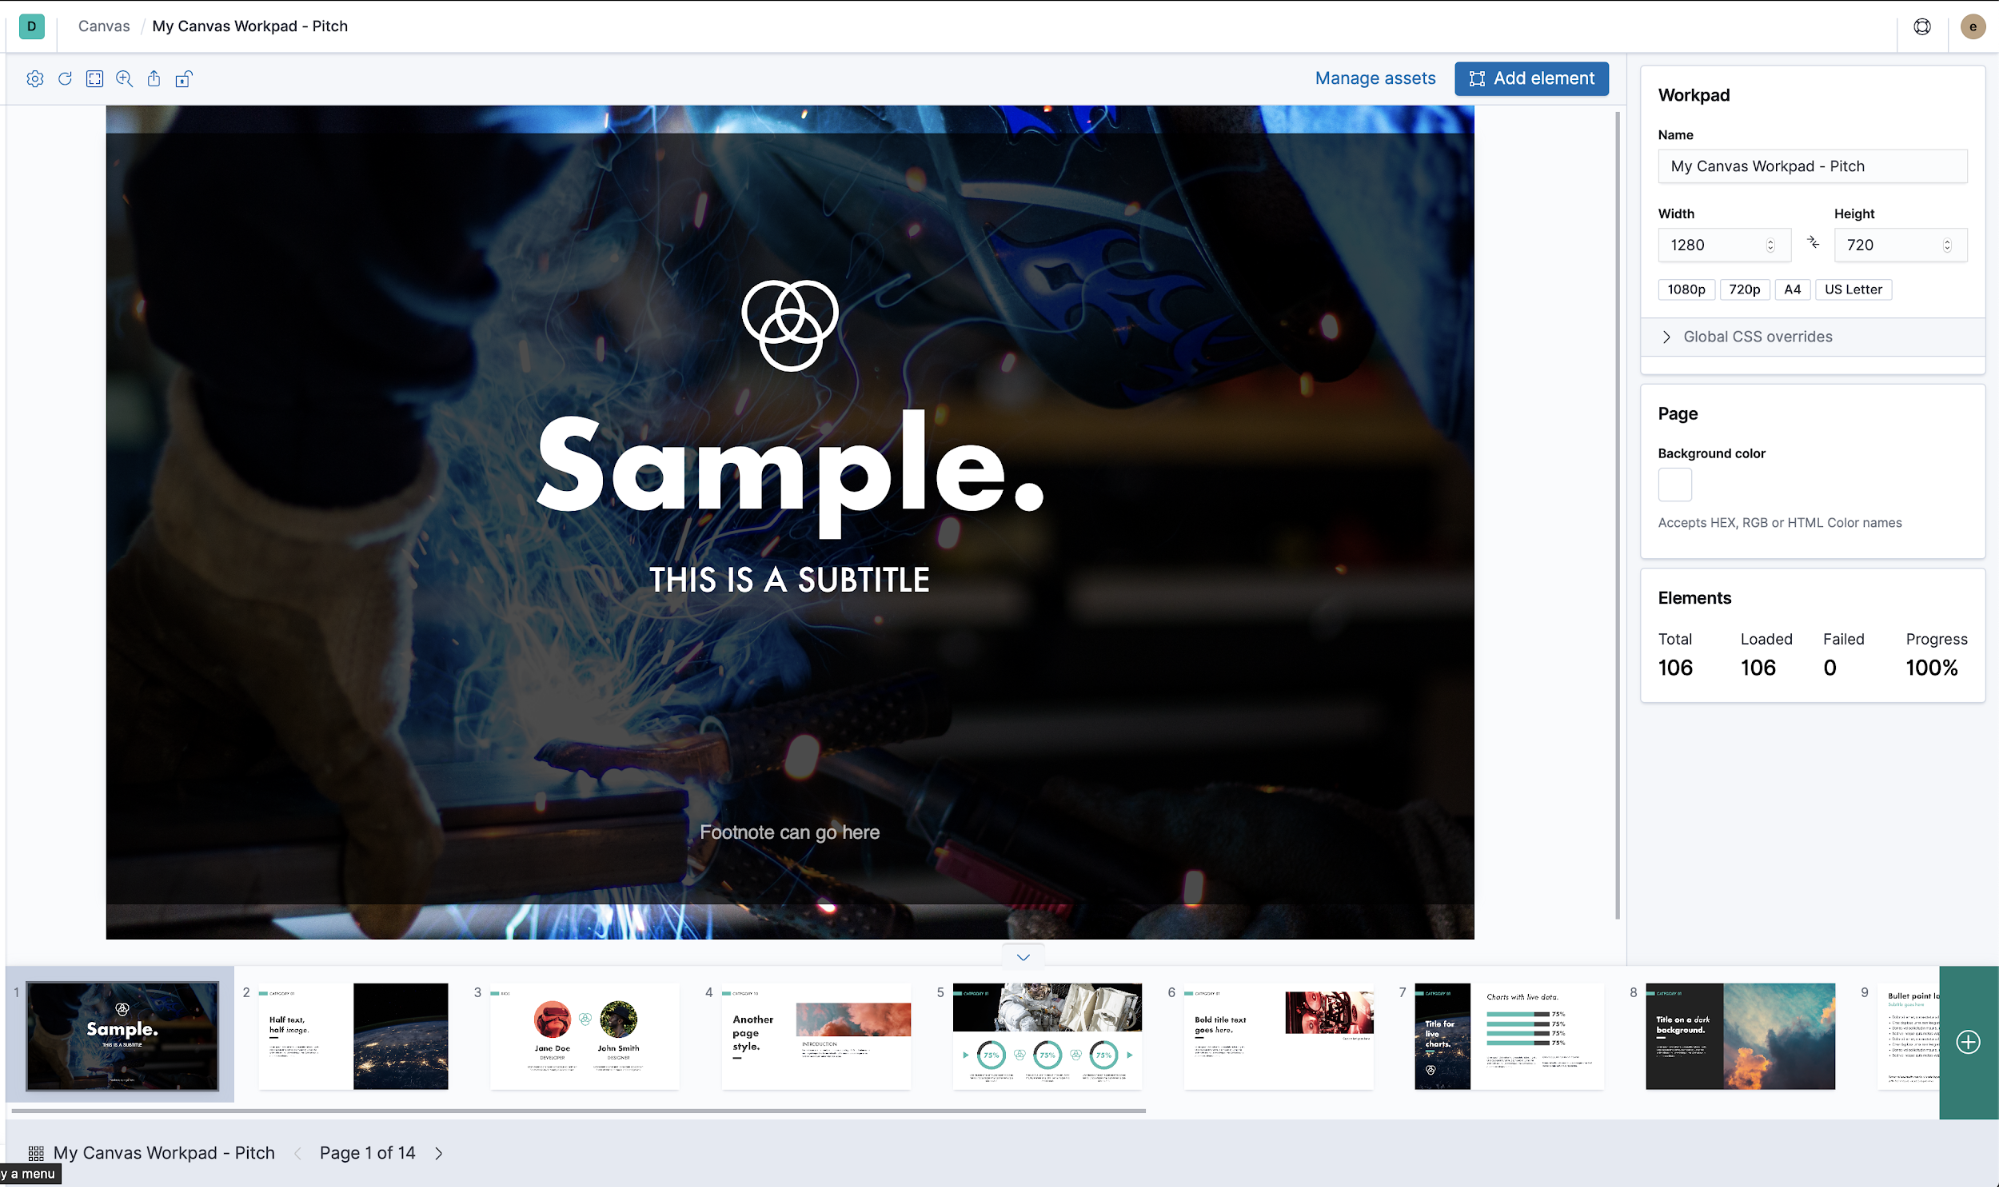Open Manage assets panel
Image resolution: width=1999 pixels, height=1187 pixels.
tap(1373, 78)
